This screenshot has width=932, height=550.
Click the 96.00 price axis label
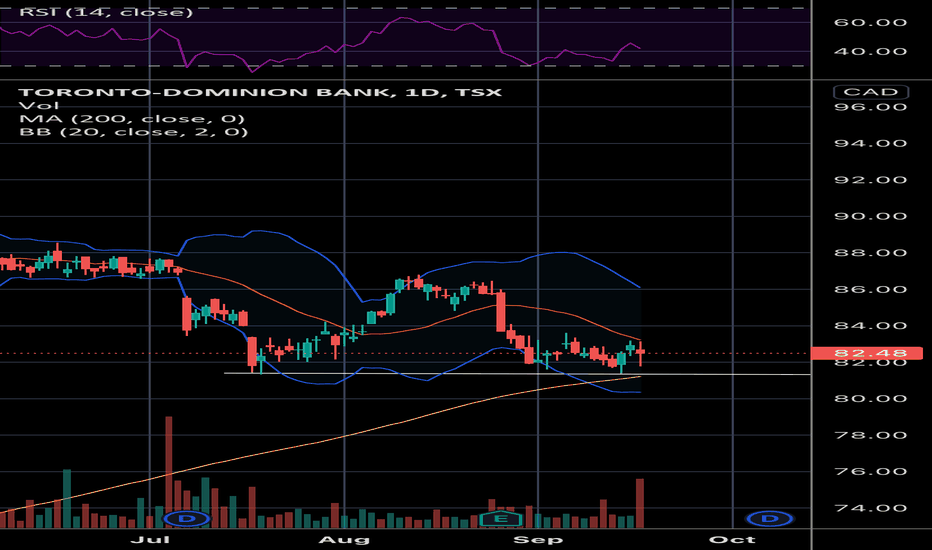[x=871, y=107]
